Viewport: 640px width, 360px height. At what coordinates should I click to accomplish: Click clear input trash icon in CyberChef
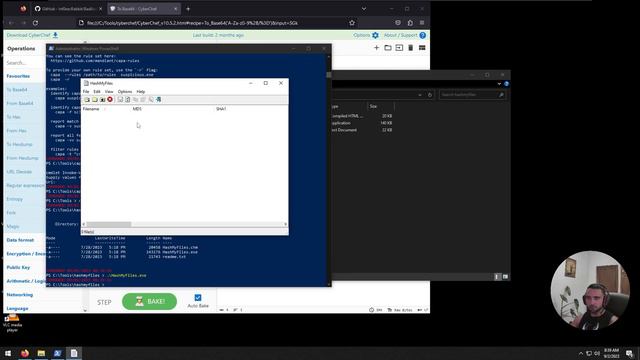coord(411,48)
